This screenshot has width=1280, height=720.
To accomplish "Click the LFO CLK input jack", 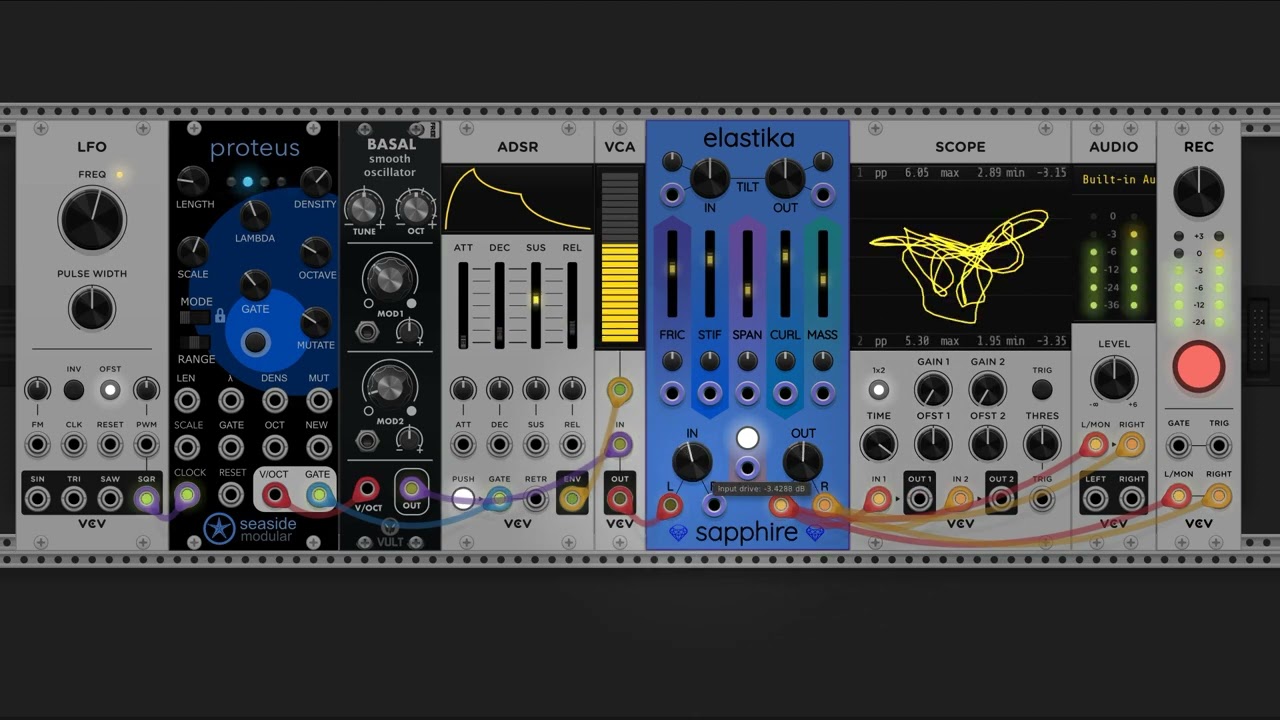I will (74, 443).
